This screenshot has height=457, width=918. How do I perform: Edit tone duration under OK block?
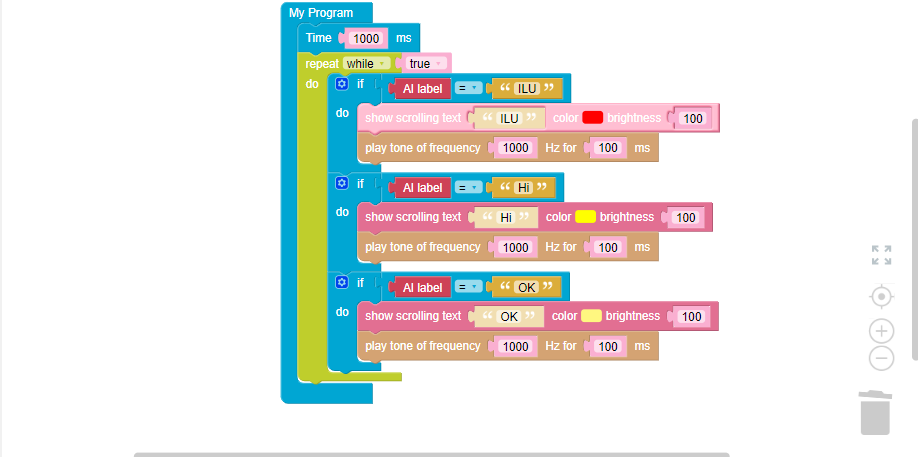pyautogui.click(x=608, y=346)
